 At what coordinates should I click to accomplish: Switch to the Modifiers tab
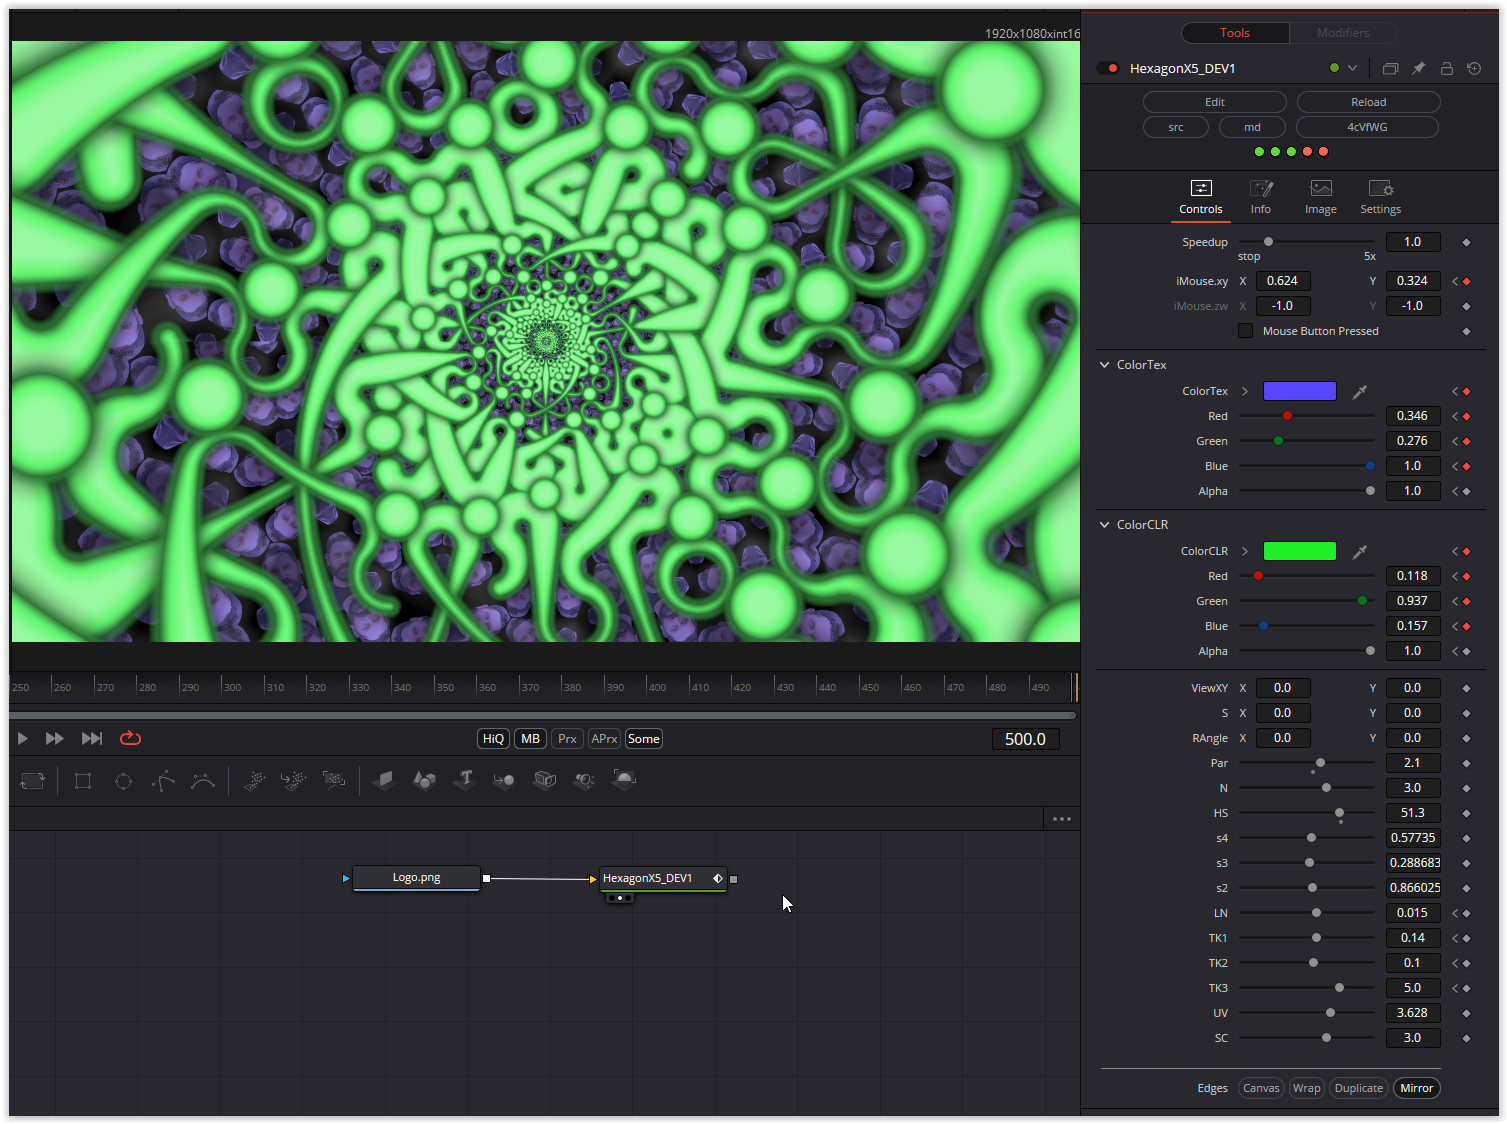click(1342, 33)
